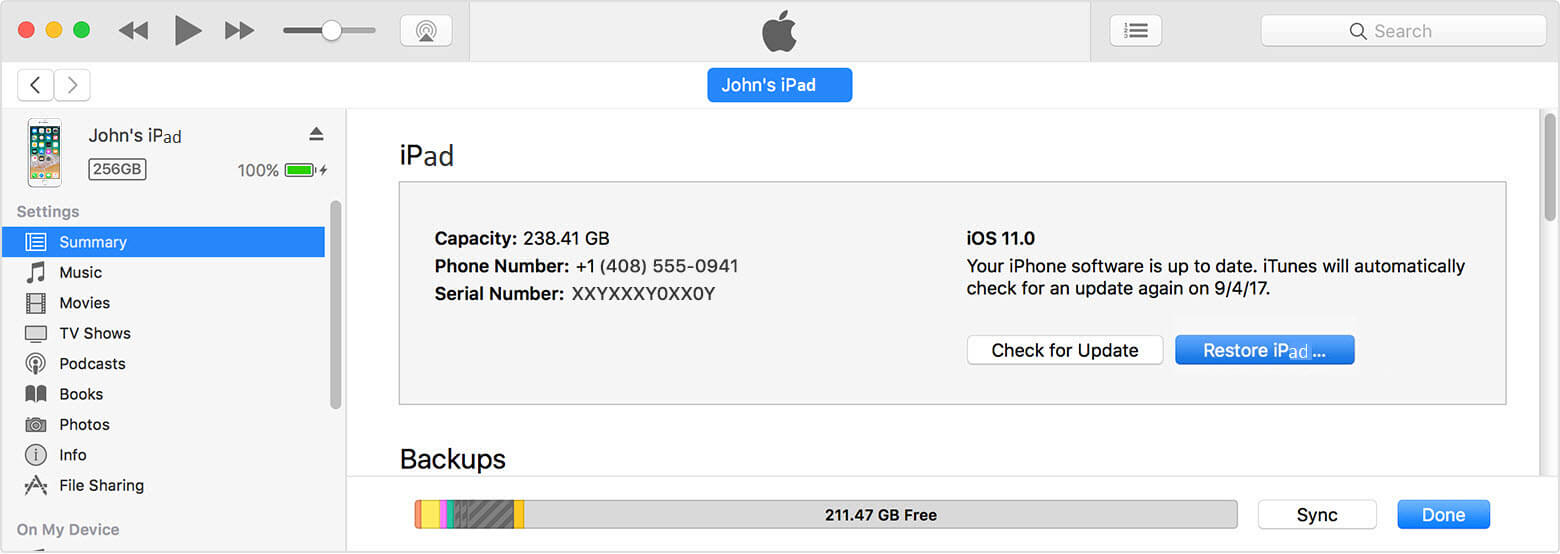The width and height of the screenshot is (1560, 554).
Task: Click the Restore iPad button
Action: [1264, 350]
